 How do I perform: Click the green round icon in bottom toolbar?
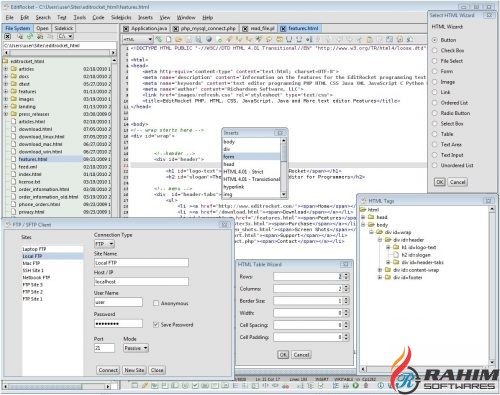point(356,386)
